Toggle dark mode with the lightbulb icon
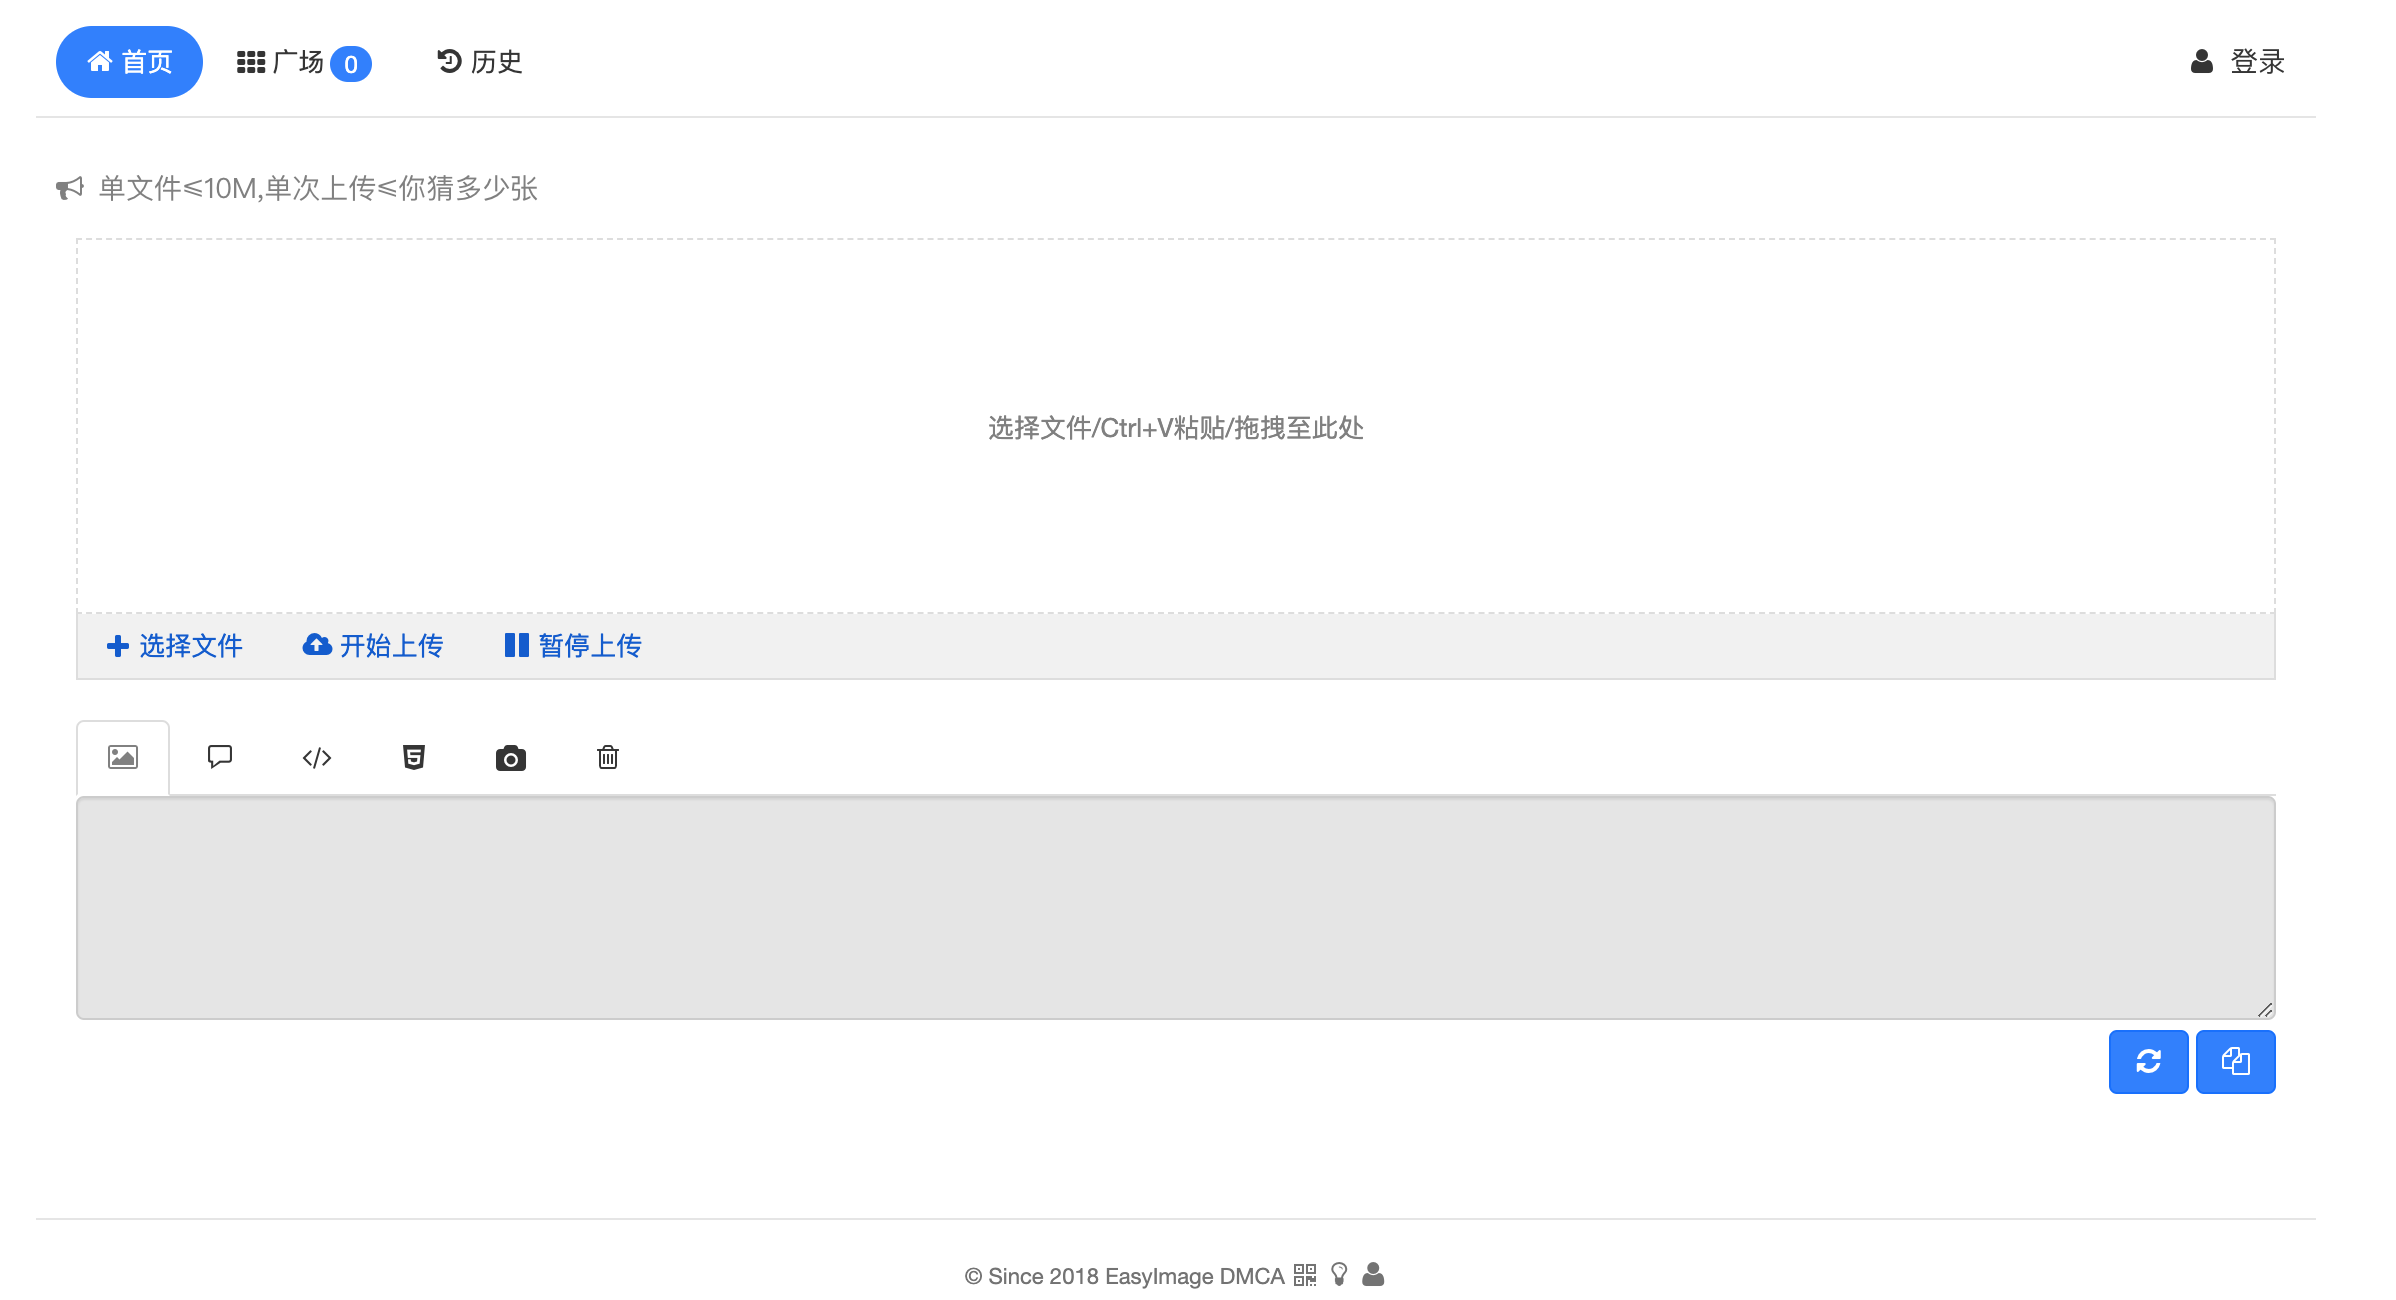 (1340, 1275)
